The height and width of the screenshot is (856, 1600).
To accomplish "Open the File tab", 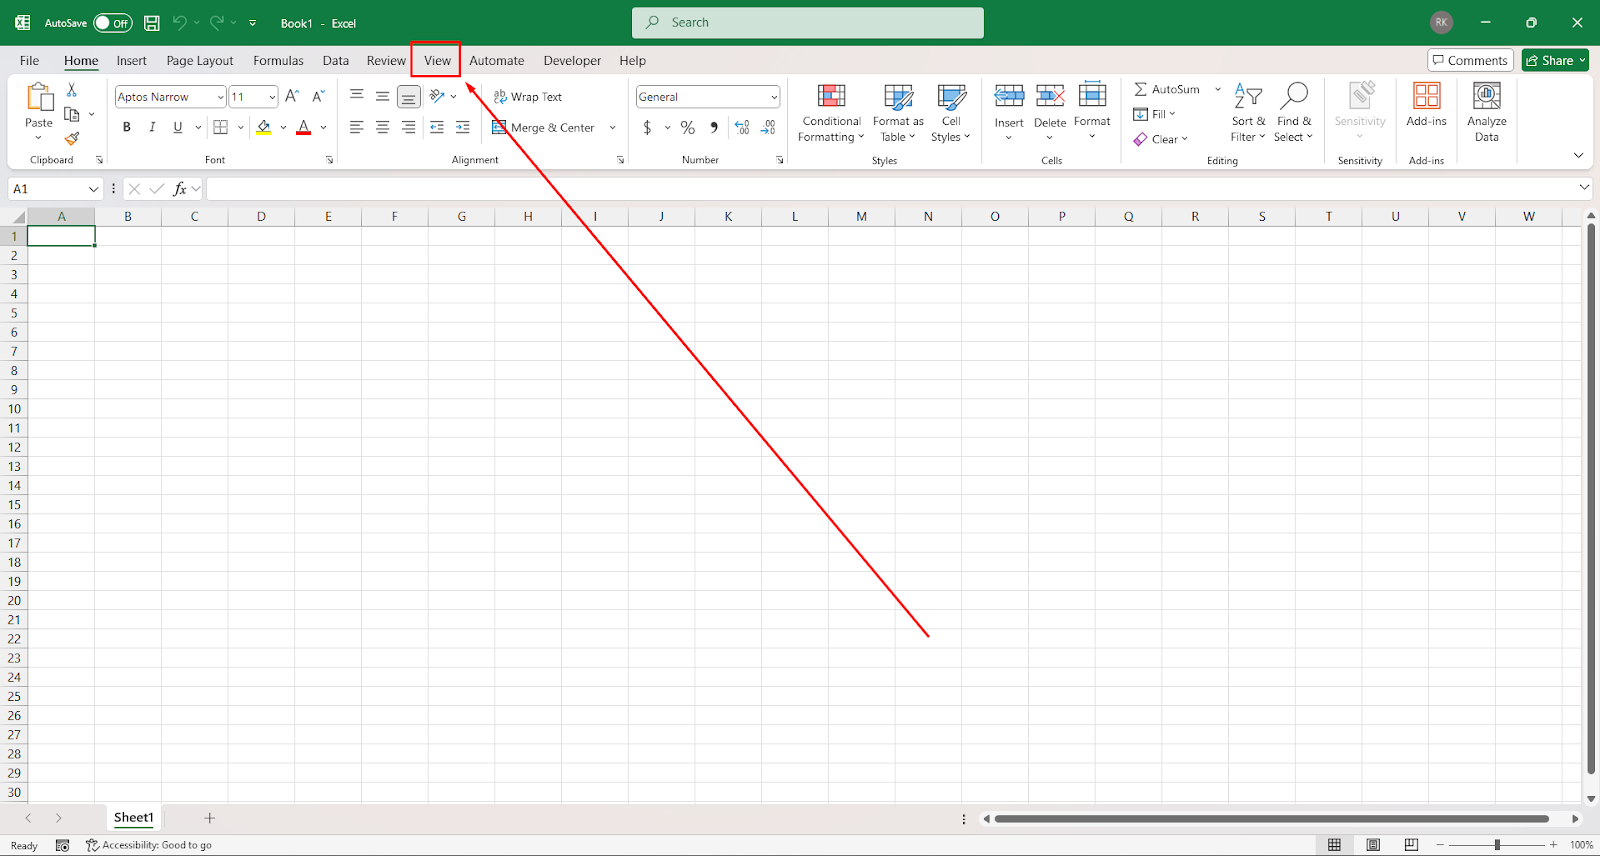I will click(x=30, y=60).
